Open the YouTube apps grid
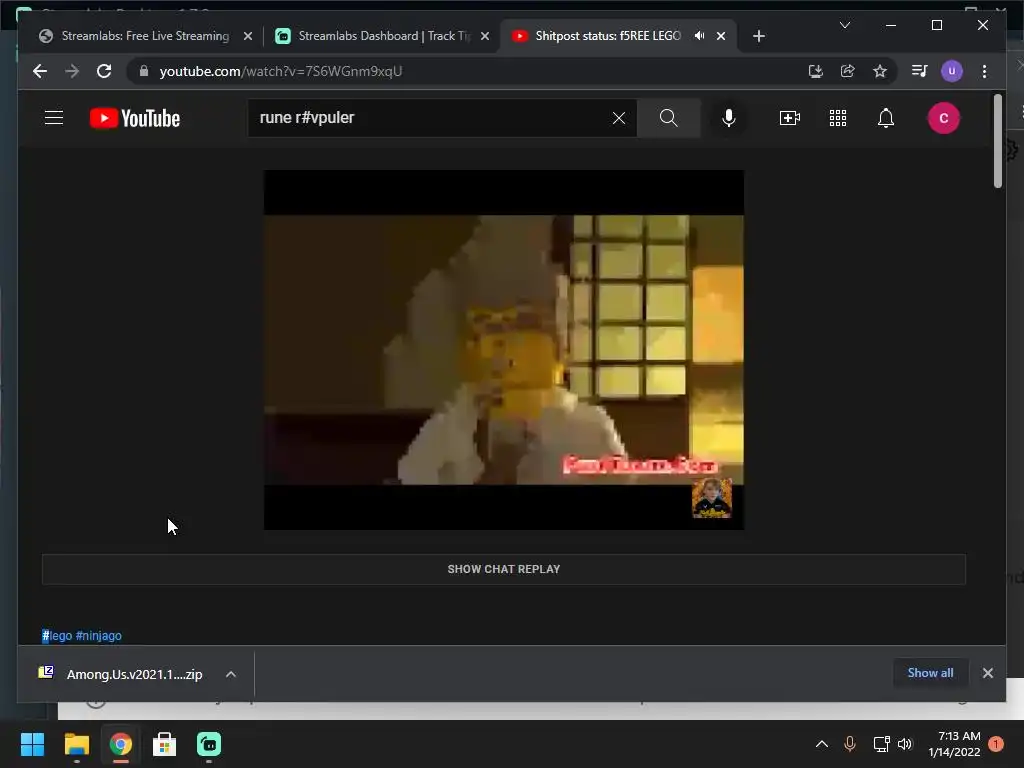The image size is (1024, 768). [838, 118]
